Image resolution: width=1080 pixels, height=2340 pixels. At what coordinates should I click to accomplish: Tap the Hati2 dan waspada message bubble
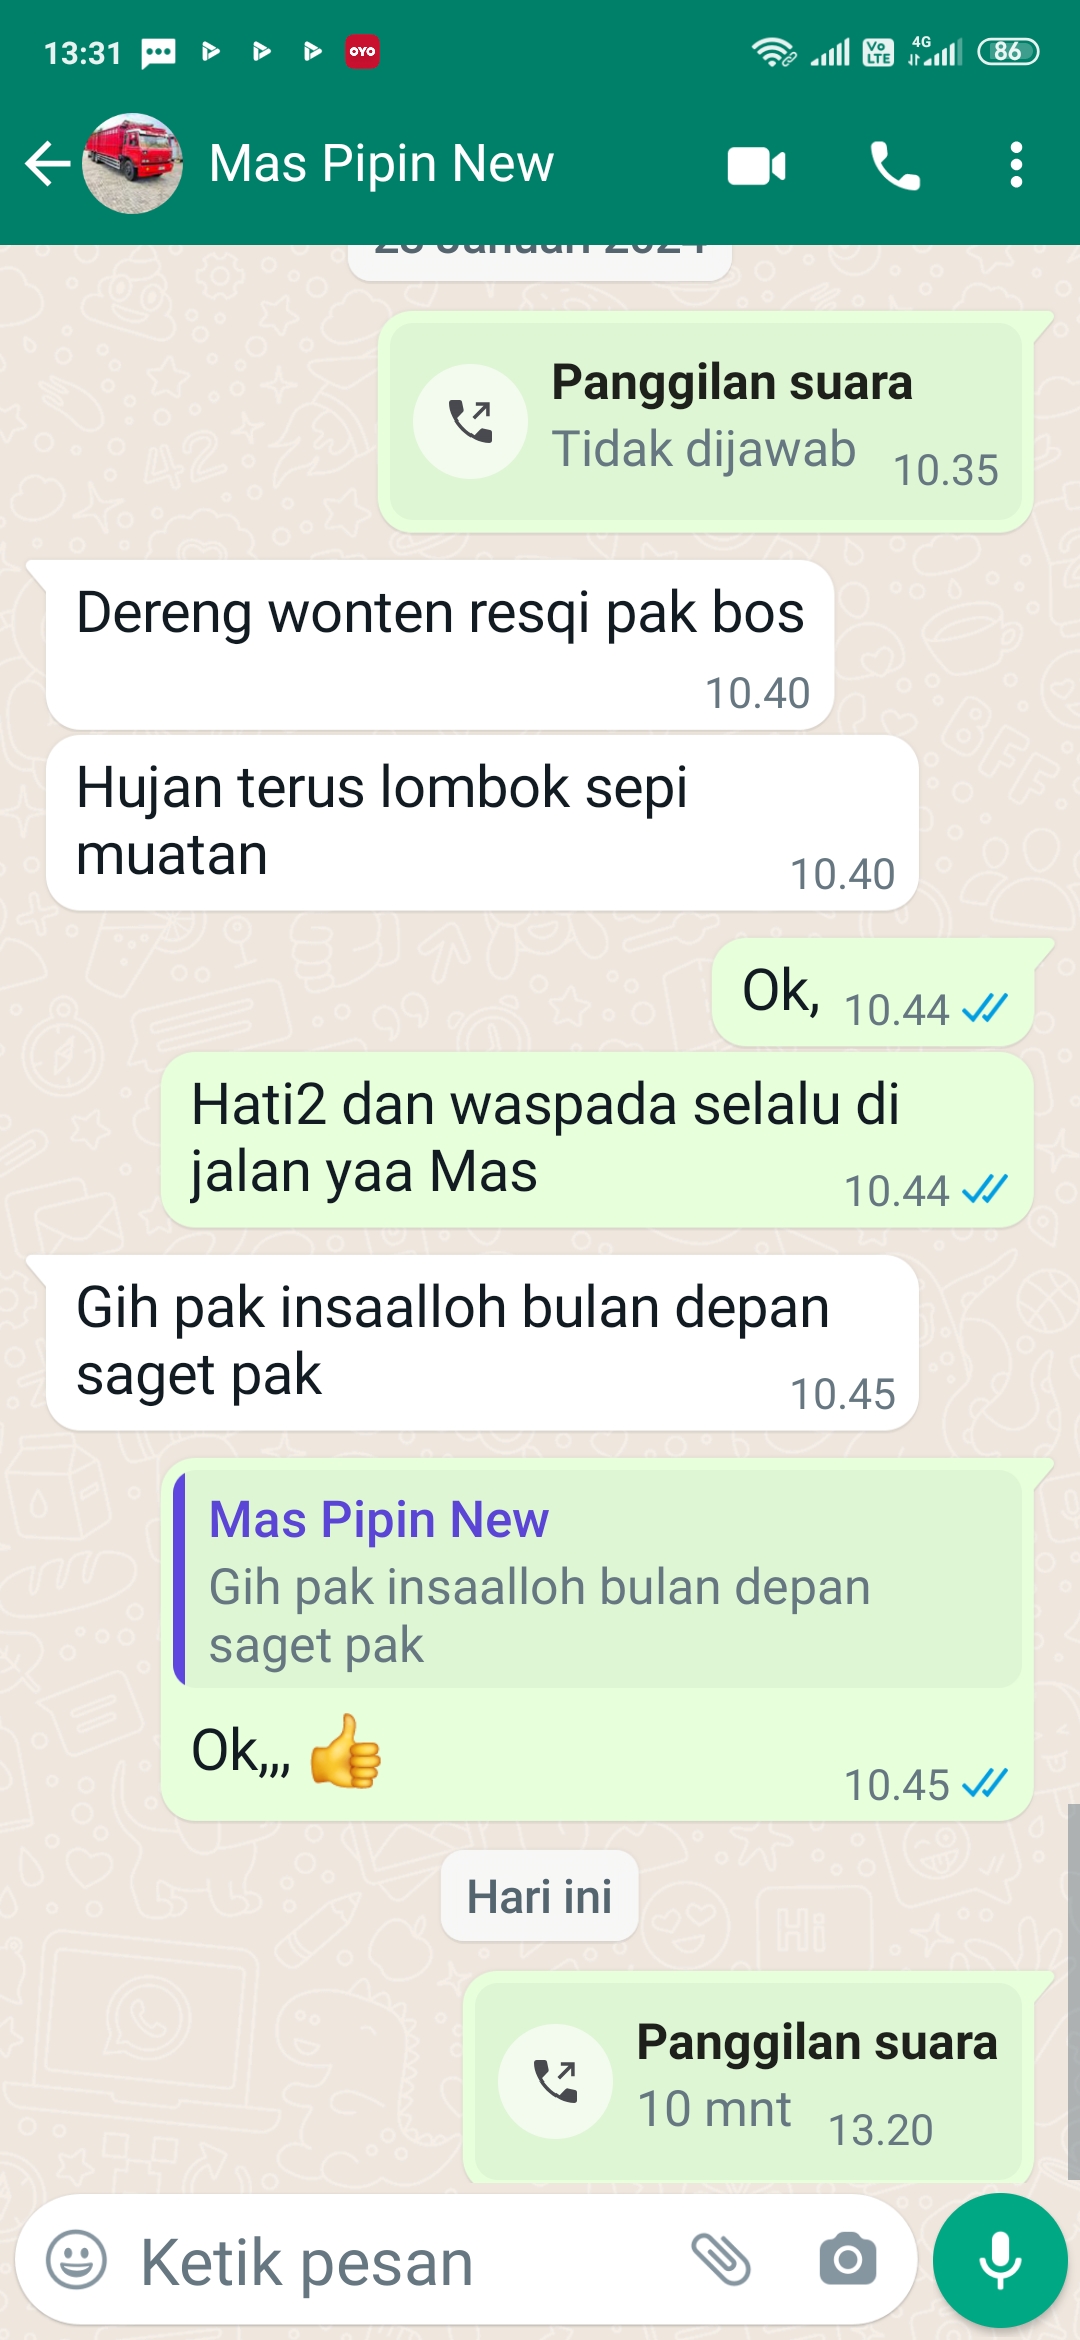[597, 1140]
